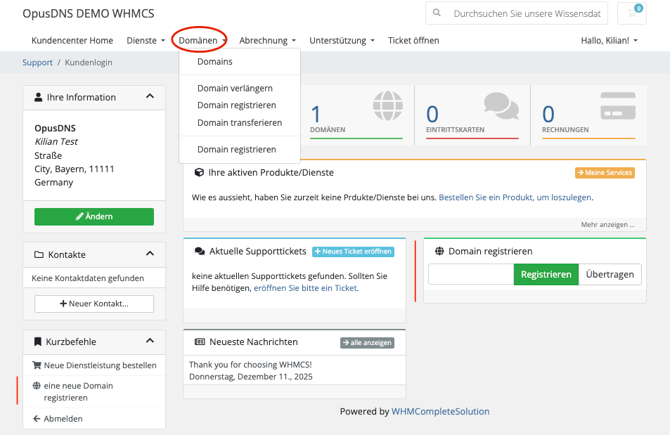This screenshot has height=435, width=670.
Task: Open Bestellen Sie ein Produkt link
Action: [515, 197]
